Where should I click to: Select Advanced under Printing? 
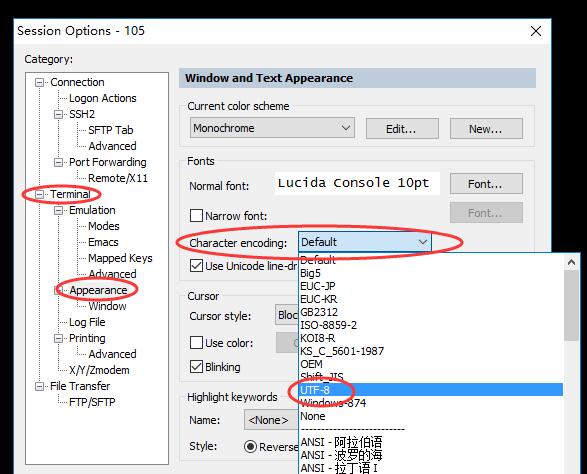112,354
